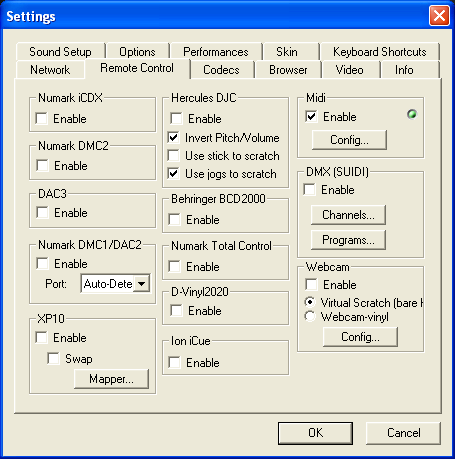Tick D-Vinyl2020 Enable checkbox
Screen dimensions: 455x459
click(x=176, y=310)
